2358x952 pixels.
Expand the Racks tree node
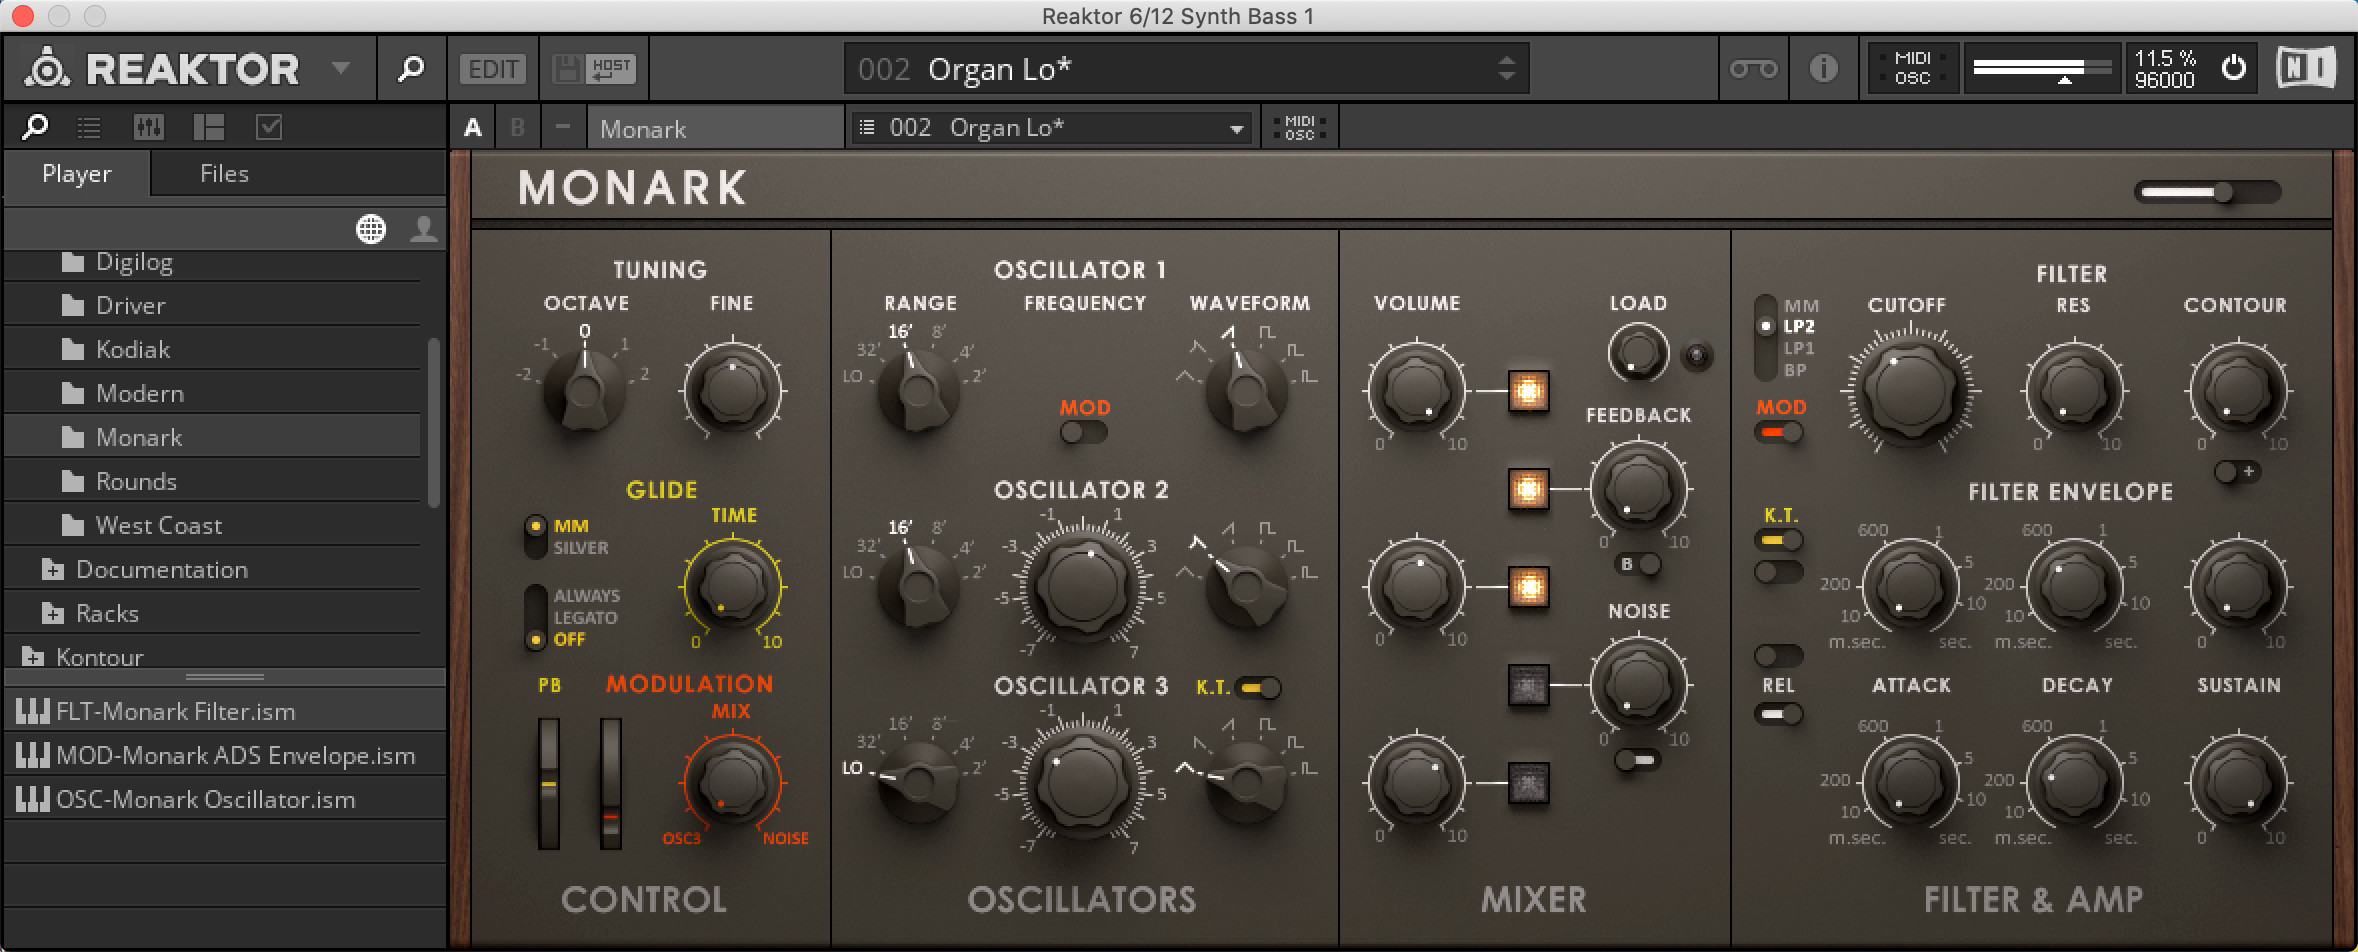coord(52,614)
